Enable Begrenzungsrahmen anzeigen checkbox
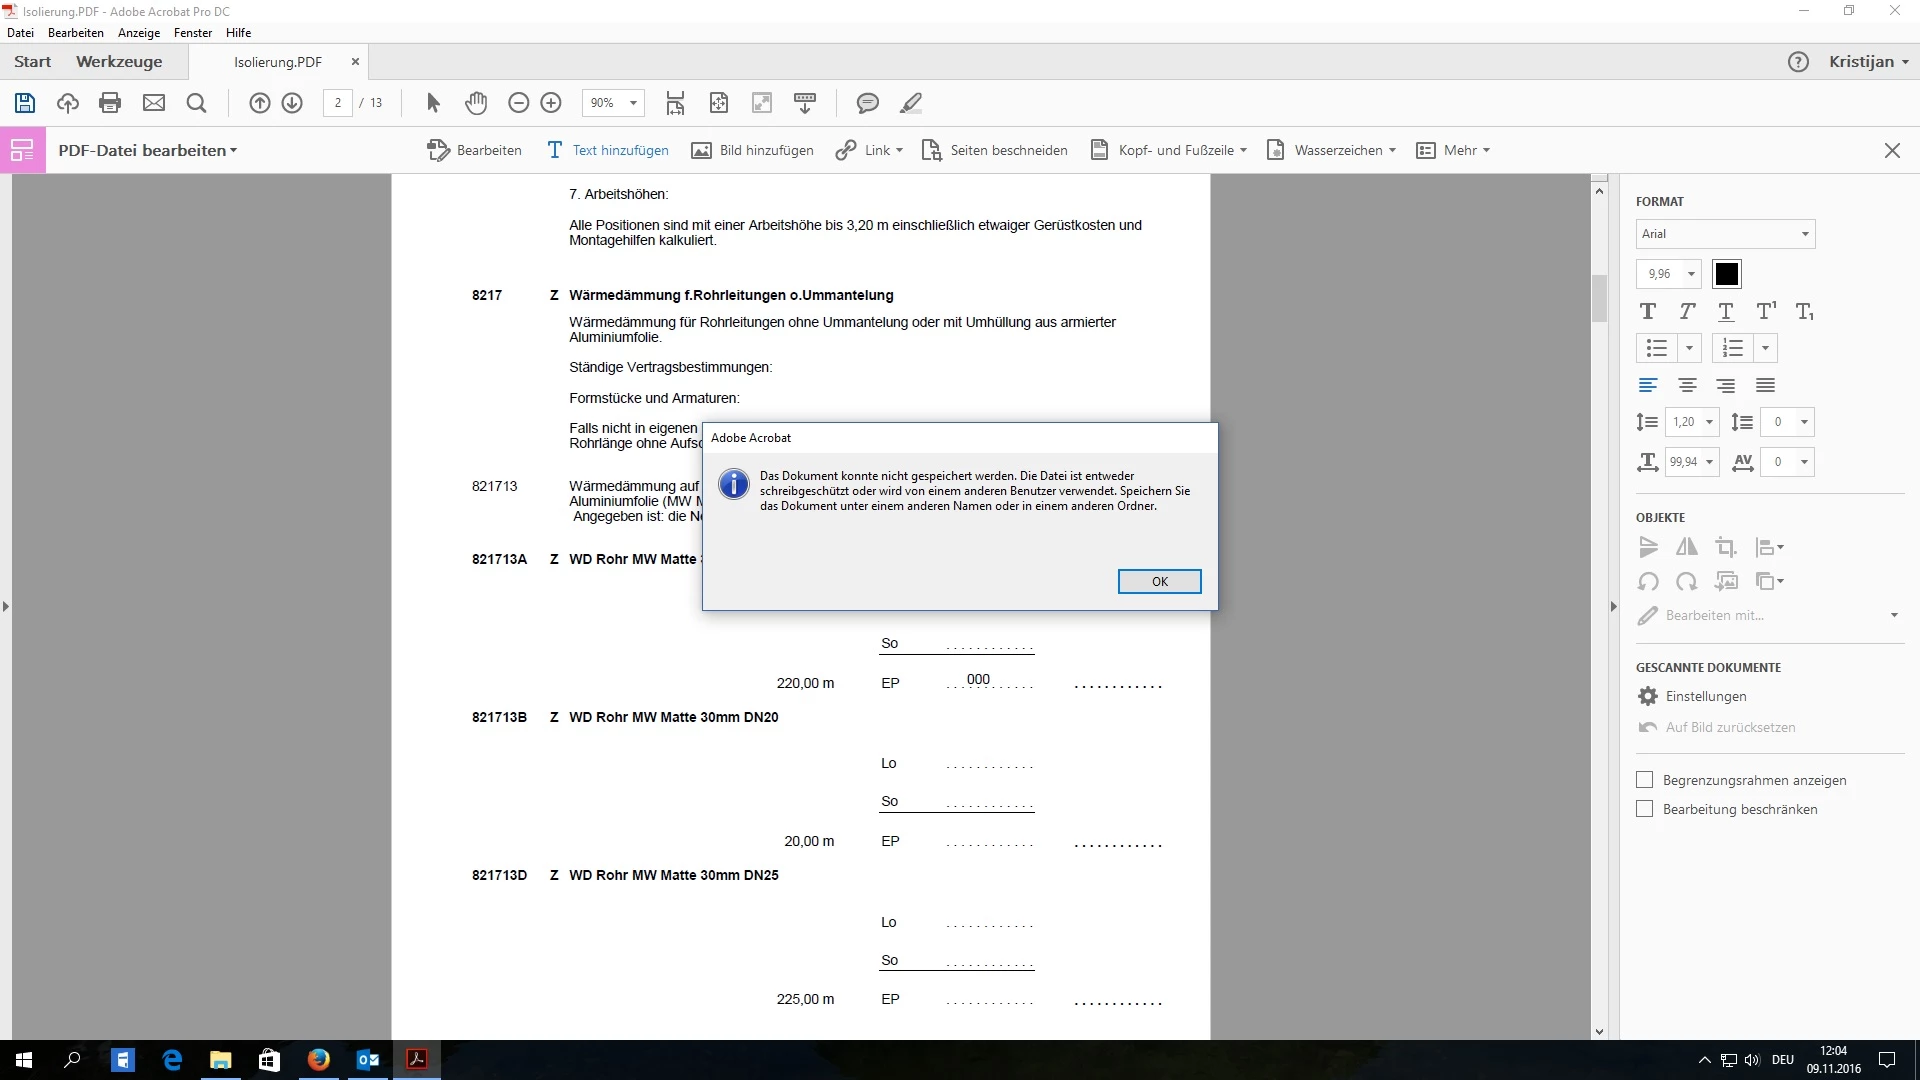This screenshot has height=1080, width=1920. [1644, 780]
